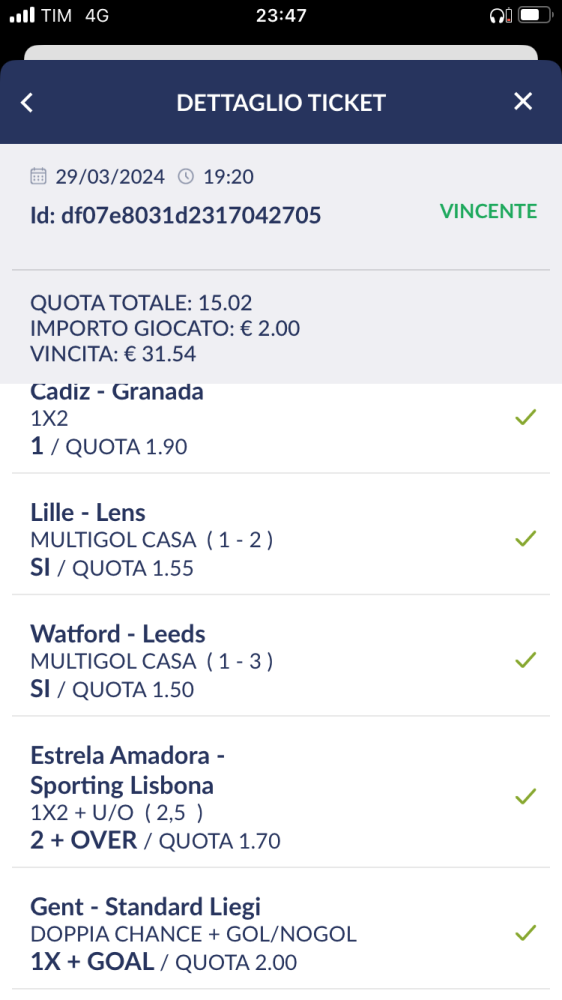The height and width of the screenshot is (1000, 562).
Task: Tap the checkmark for Gent - Standard Liegi
Action: 526,933
